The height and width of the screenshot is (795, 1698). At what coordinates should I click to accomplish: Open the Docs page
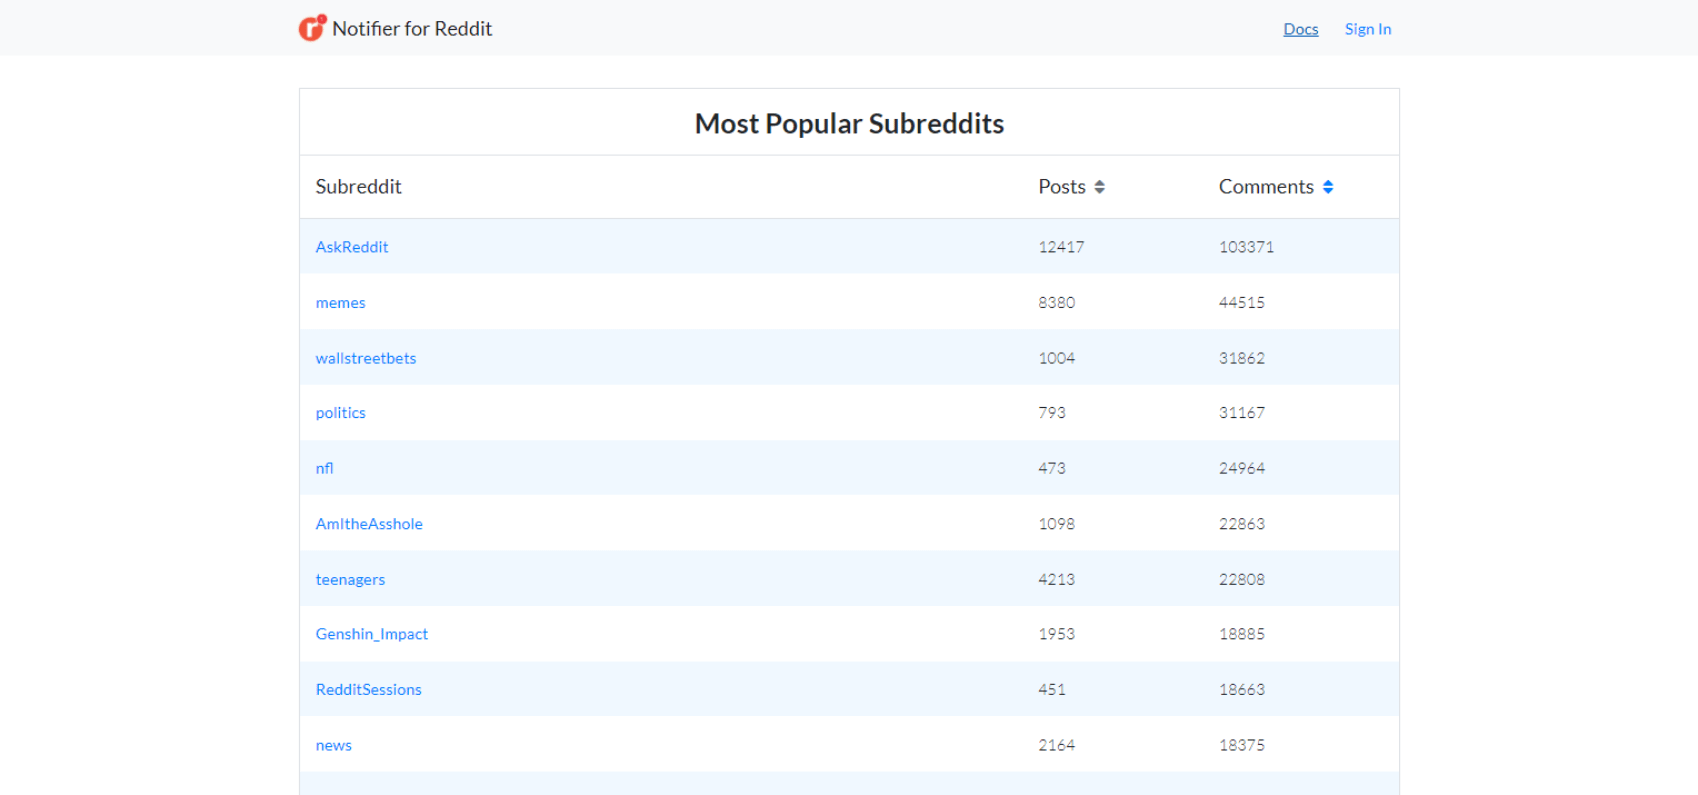[x=1300, y=29]
